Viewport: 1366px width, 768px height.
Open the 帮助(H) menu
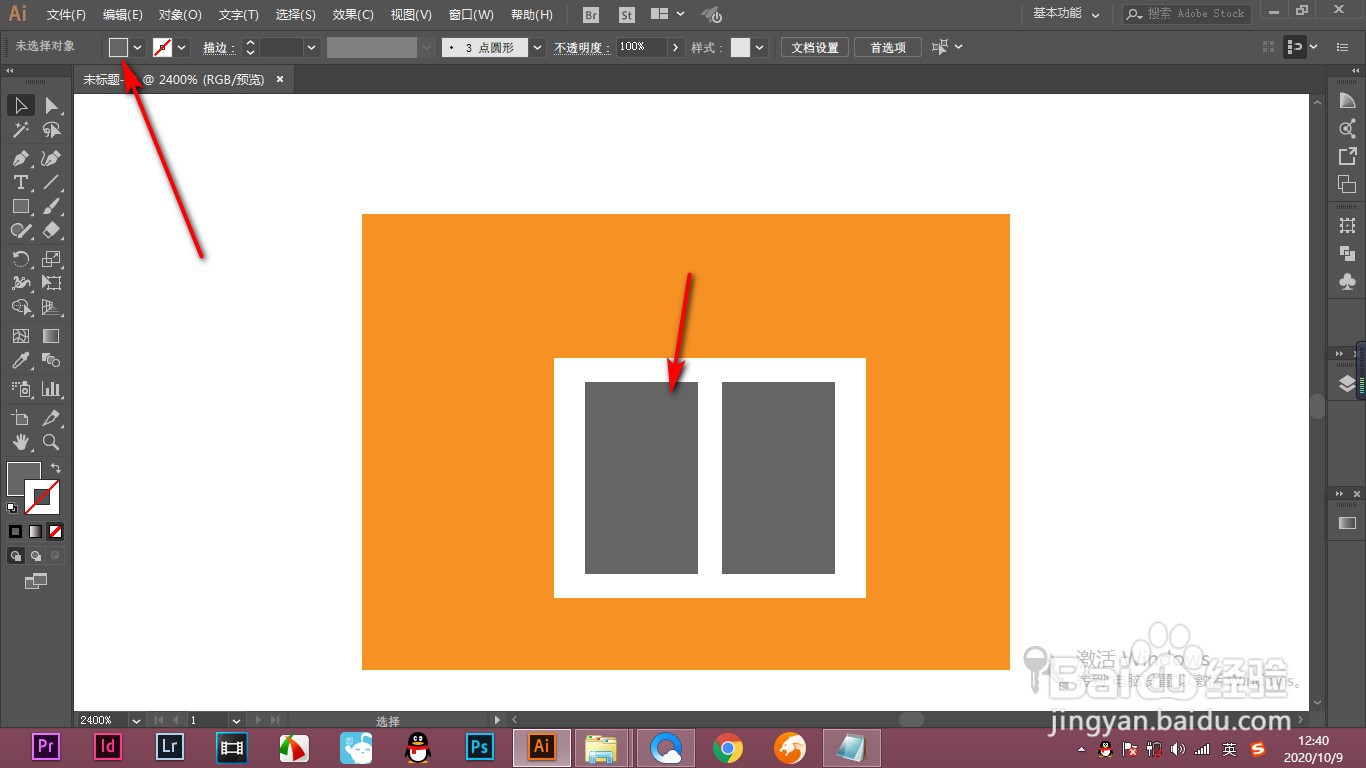click(x=531, y=15)
